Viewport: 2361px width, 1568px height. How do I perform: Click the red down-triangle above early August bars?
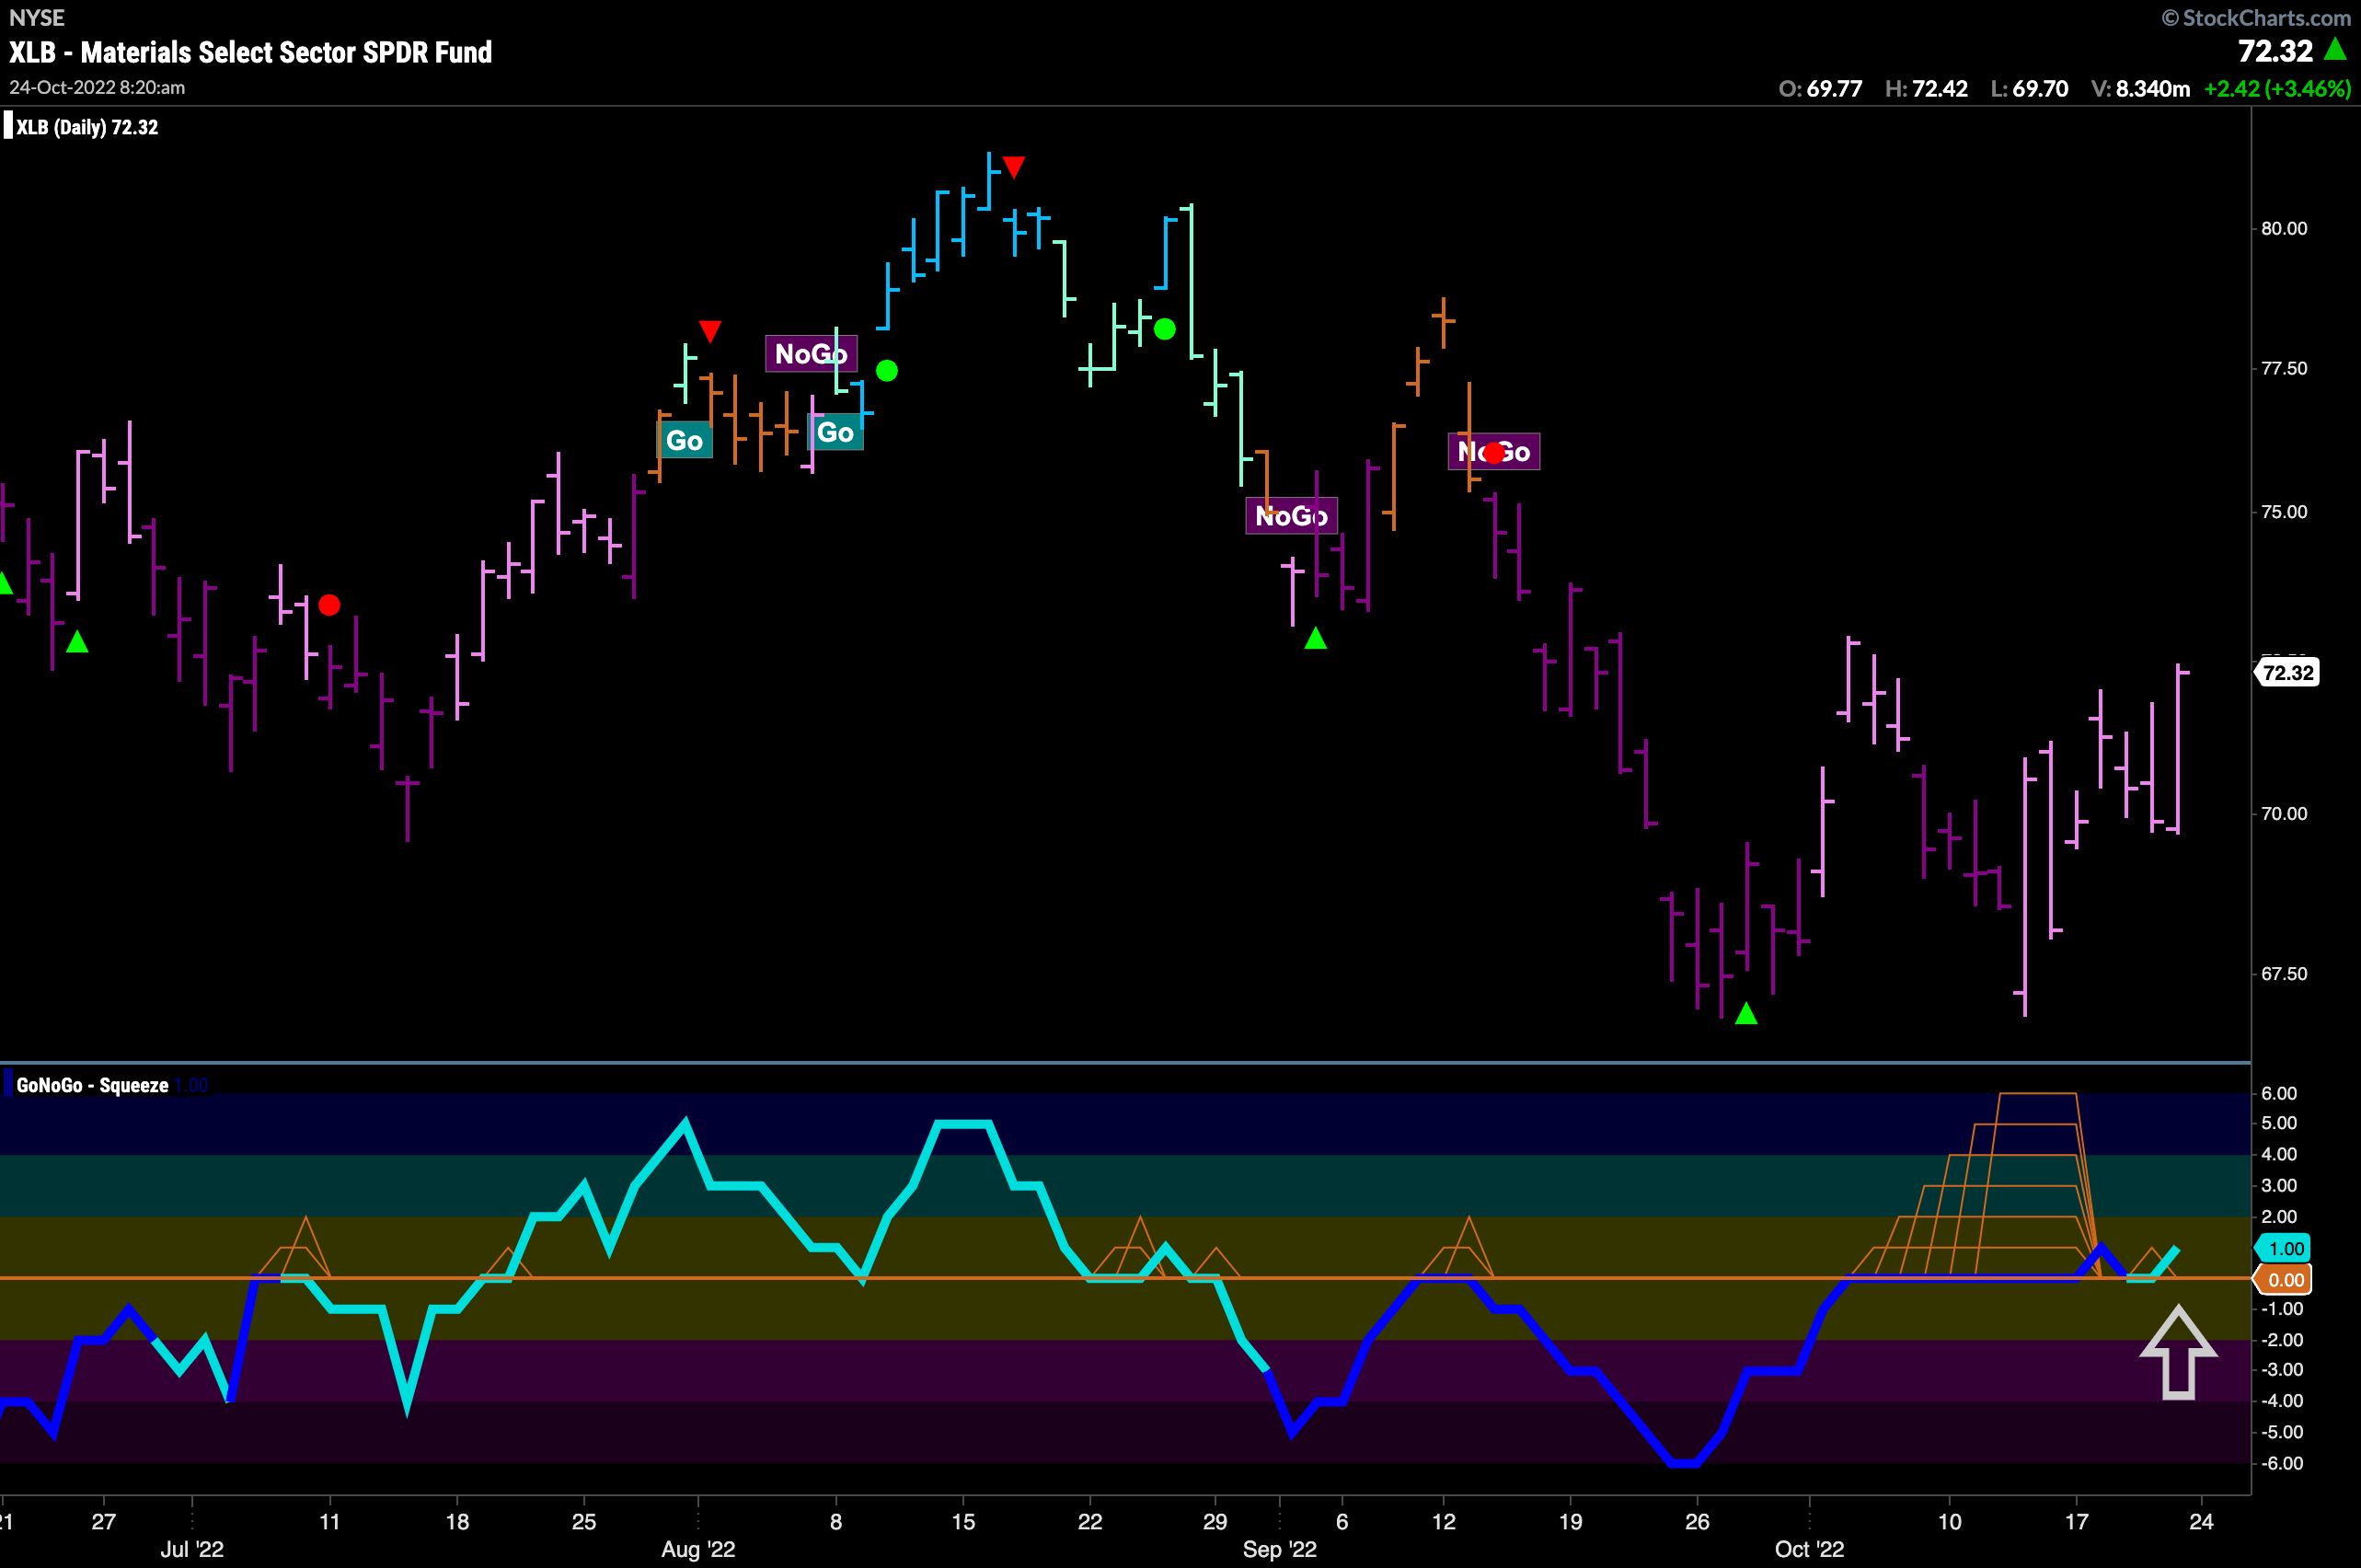point(710,331)
